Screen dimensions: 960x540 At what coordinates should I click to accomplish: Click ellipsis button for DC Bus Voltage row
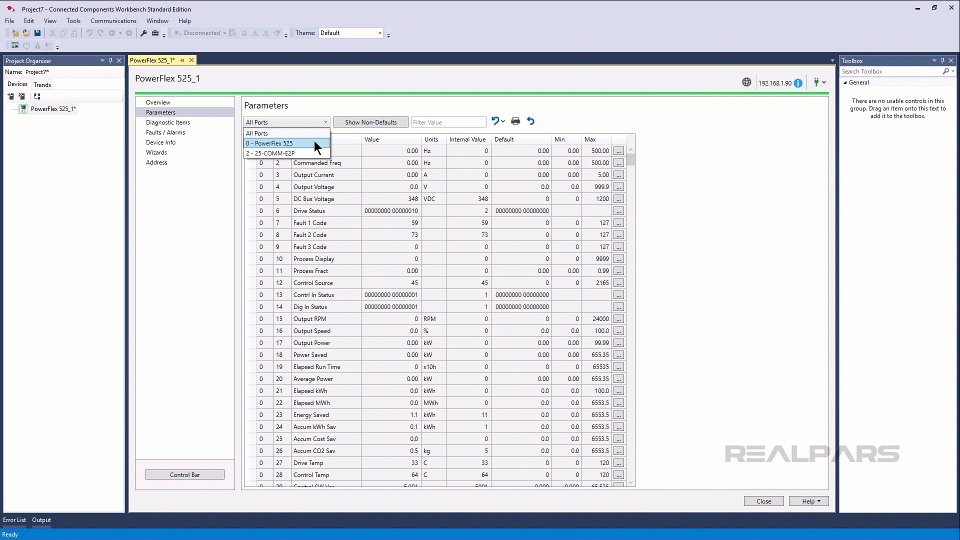618,199
